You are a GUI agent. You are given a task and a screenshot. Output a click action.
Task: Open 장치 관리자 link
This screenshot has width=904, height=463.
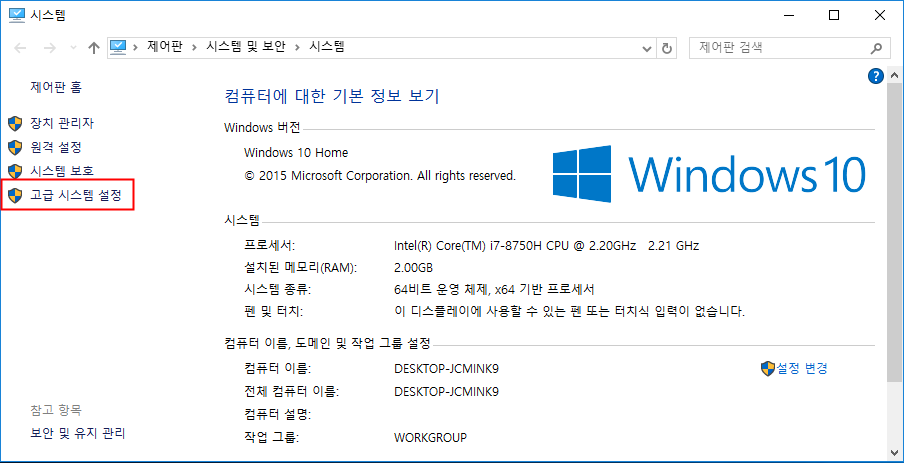pos(62,123)
